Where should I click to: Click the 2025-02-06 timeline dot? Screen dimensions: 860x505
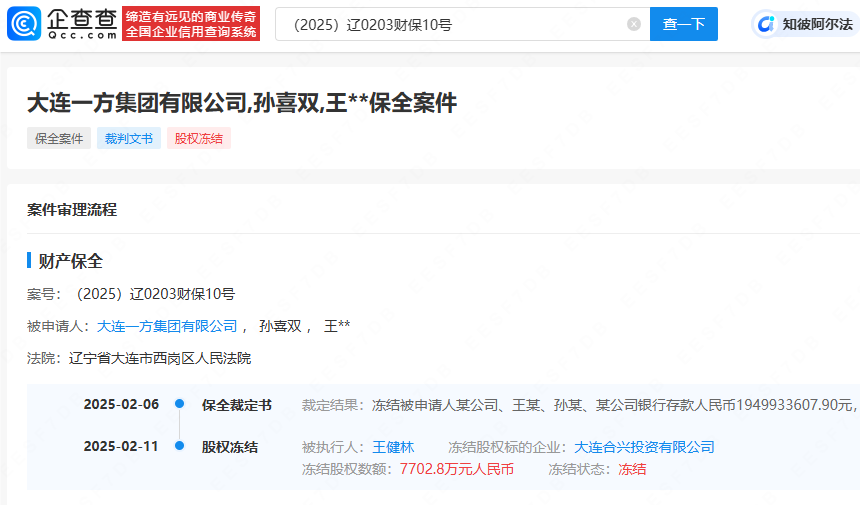point(179,404)
